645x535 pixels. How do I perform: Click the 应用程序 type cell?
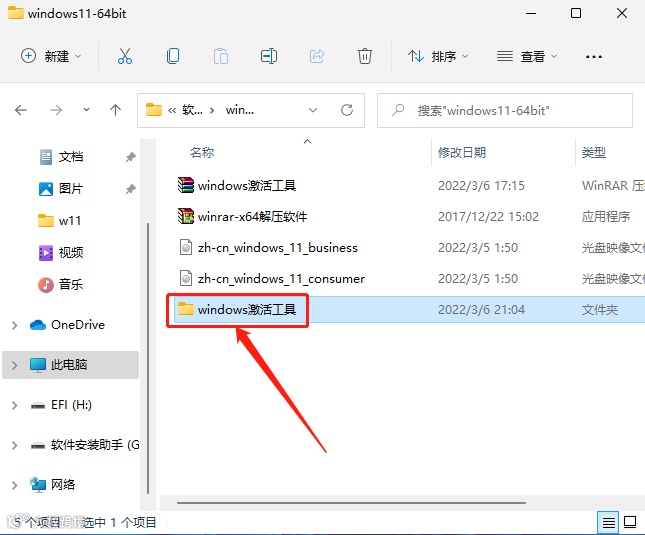click(x=606, y=217)
